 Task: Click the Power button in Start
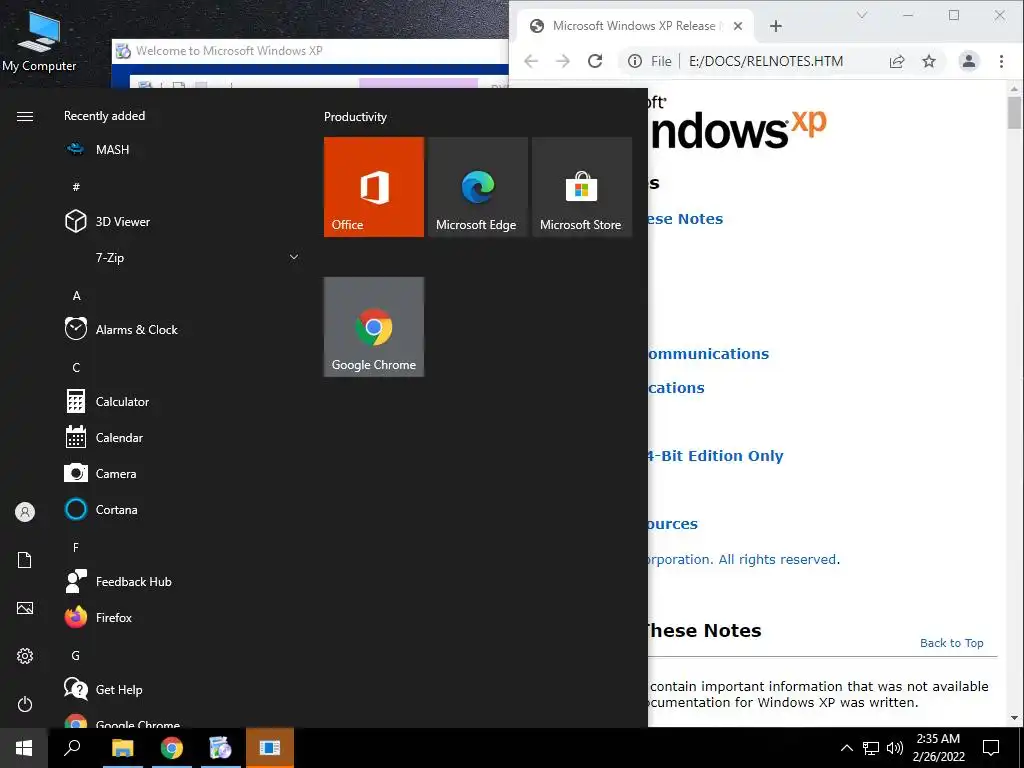click(x=25, y=704)
